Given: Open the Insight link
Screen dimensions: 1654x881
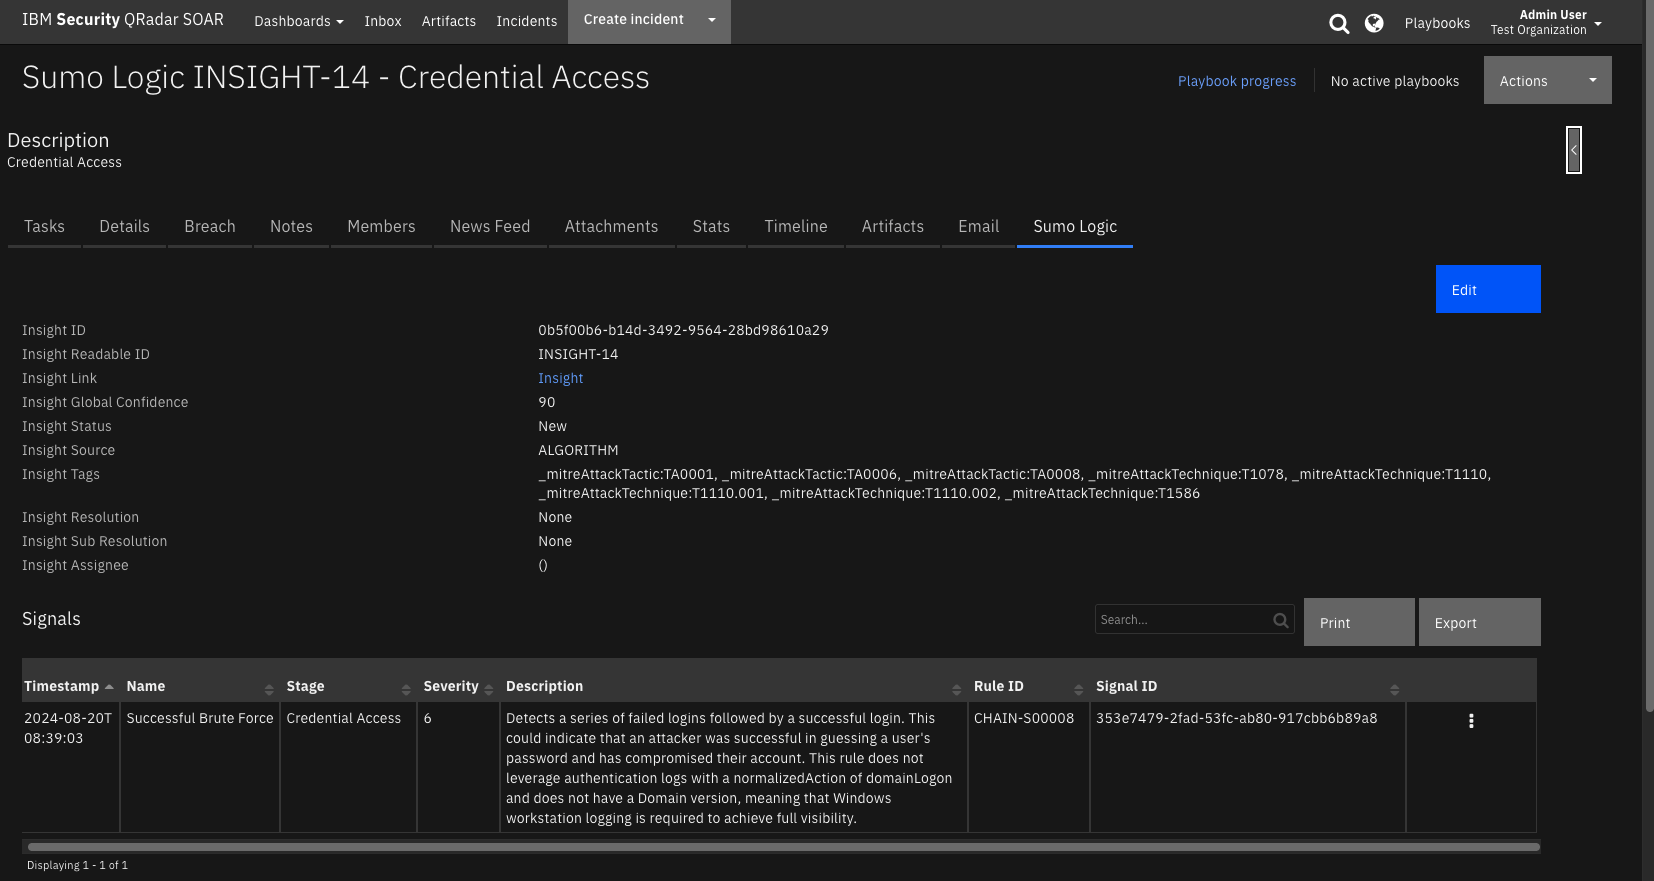Looking at the screenshot, I should (560, 378).
